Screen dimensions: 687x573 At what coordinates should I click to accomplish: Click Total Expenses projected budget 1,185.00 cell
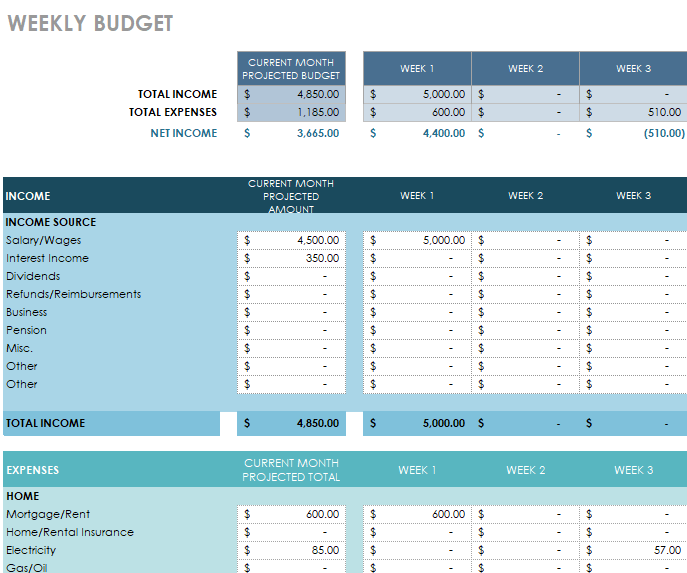tap(292, 113)
